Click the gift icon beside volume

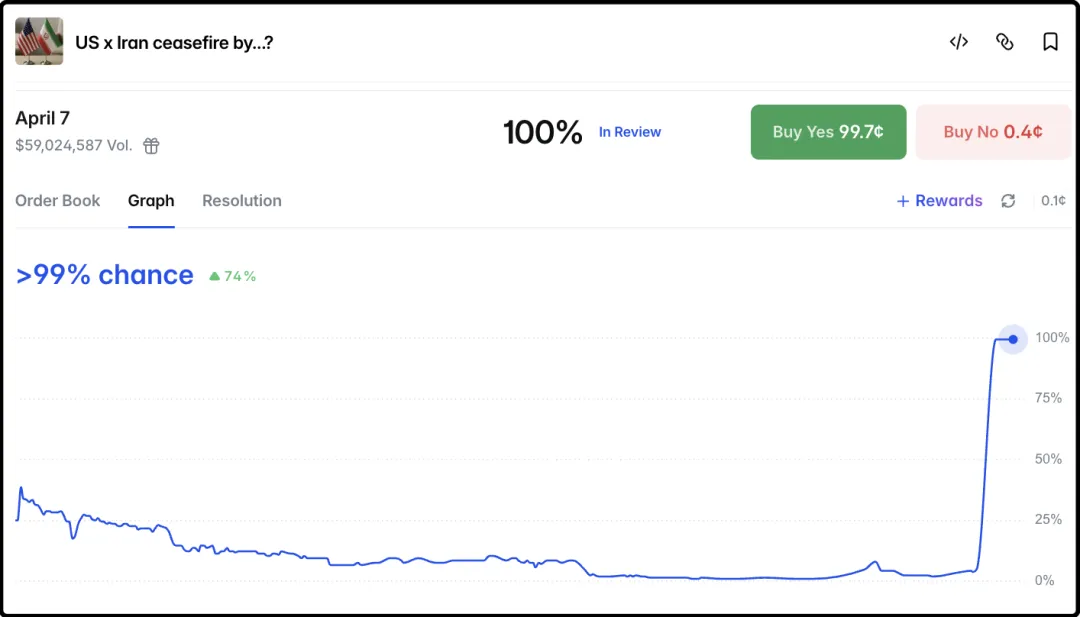point(151,146)
